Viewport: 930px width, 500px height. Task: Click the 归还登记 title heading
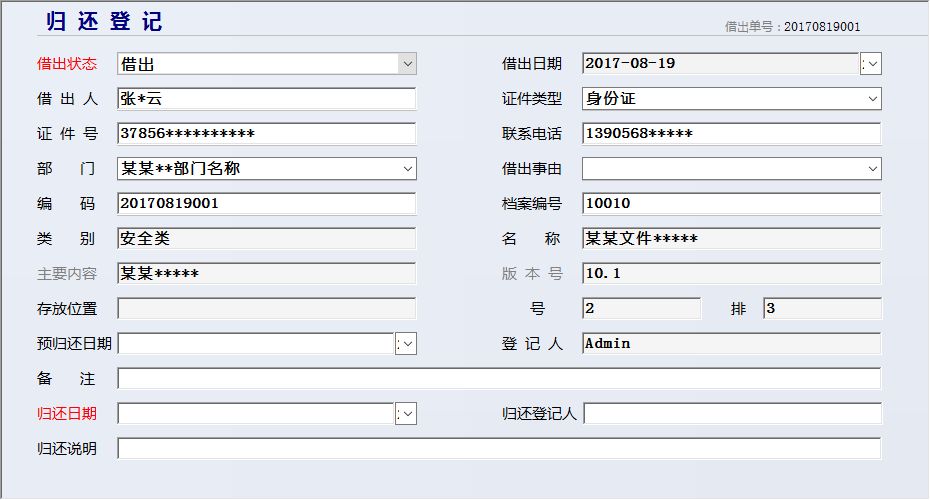104,21
